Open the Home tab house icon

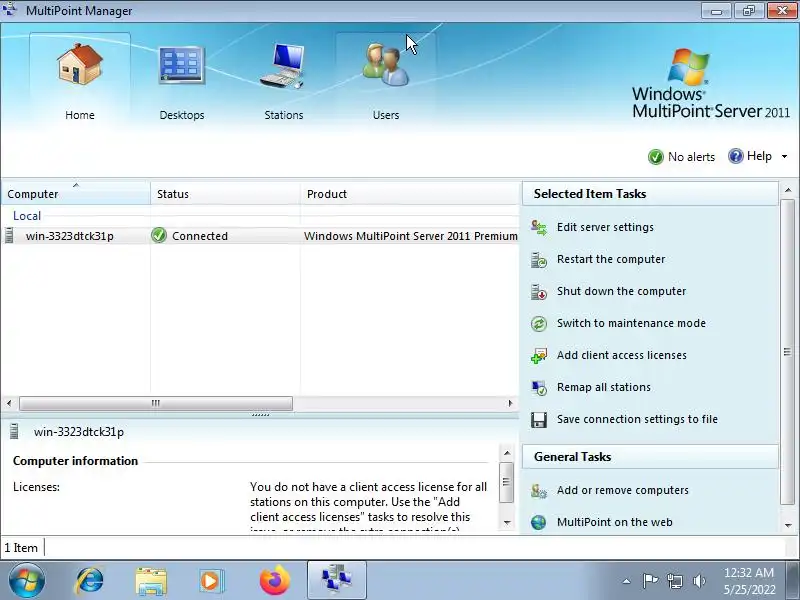point(80,64)
